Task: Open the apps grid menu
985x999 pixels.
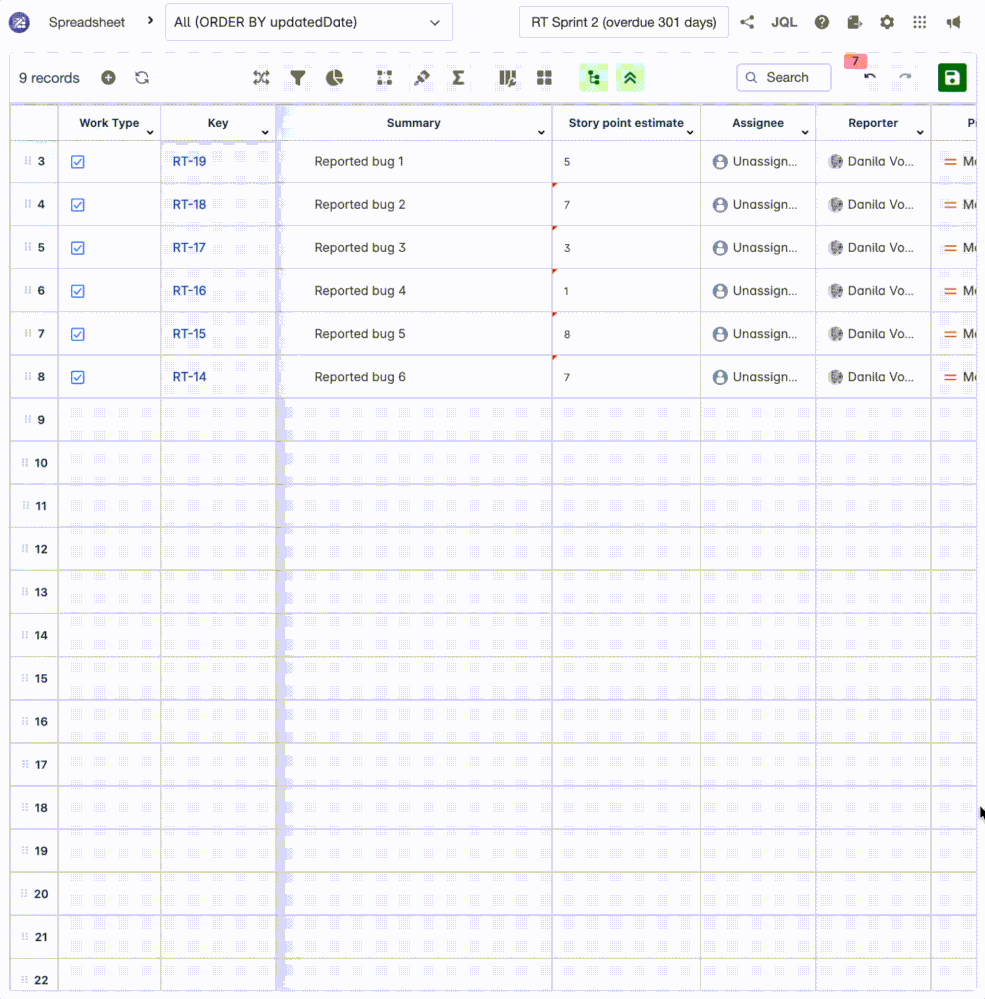Action: (x=919, y=22)
